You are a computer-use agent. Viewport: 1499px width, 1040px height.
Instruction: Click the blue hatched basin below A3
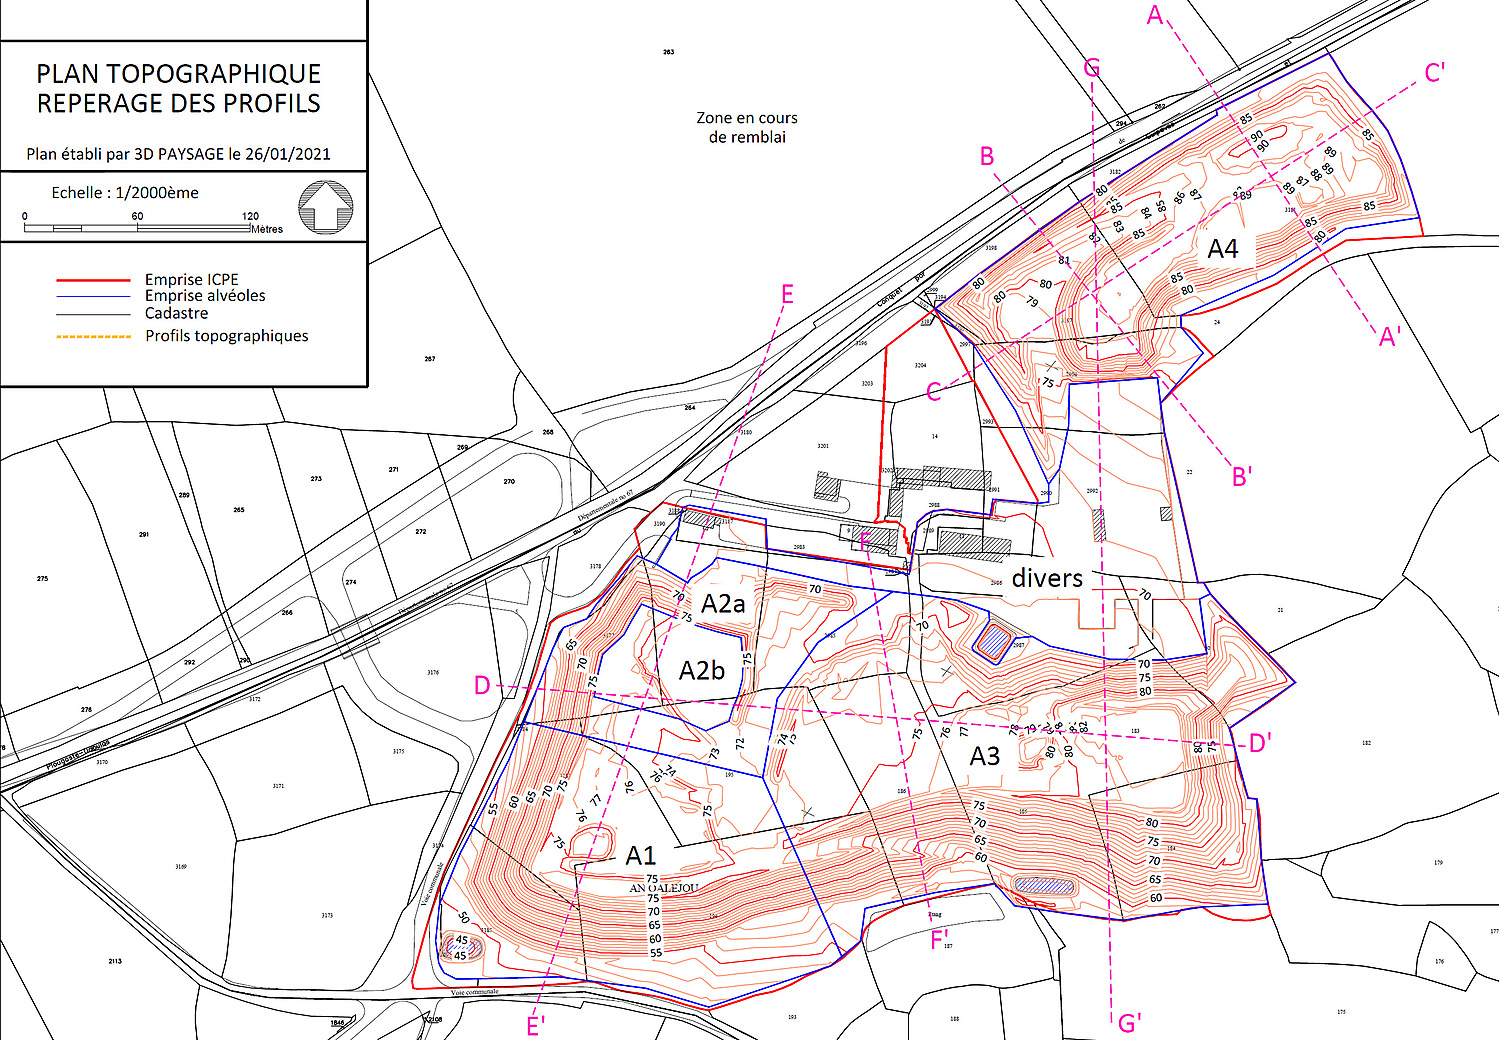coord(1043,886)
